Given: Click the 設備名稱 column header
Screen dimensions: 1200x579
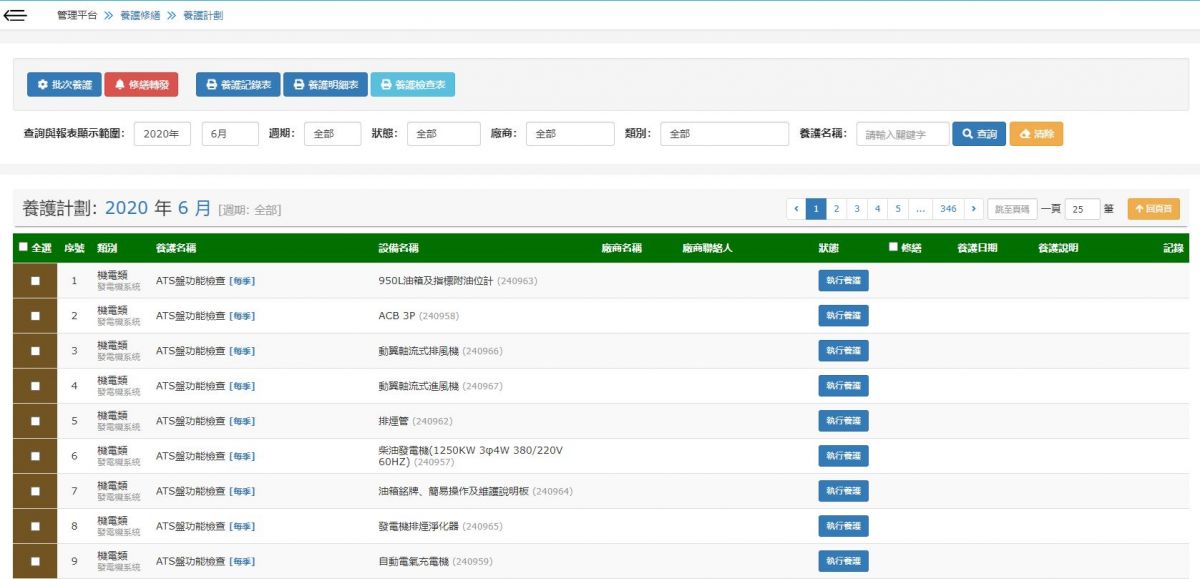Looking at the screenshot, I should pos(398,248).
